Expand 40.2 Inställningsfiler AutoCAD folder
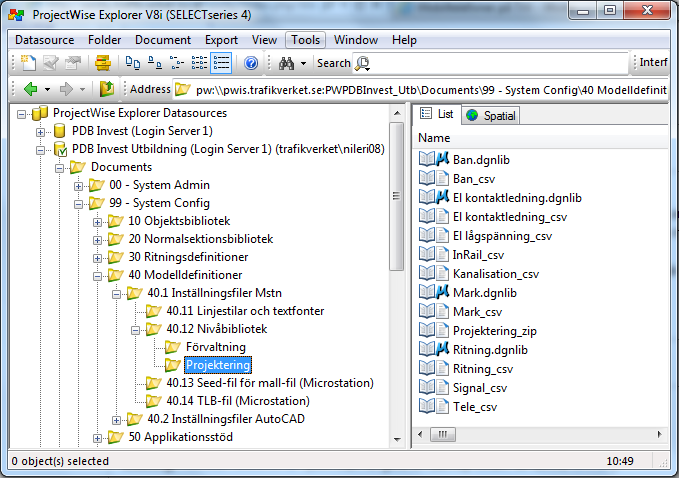The height and width of the screenshot is (478, 679). coord(116,420)
